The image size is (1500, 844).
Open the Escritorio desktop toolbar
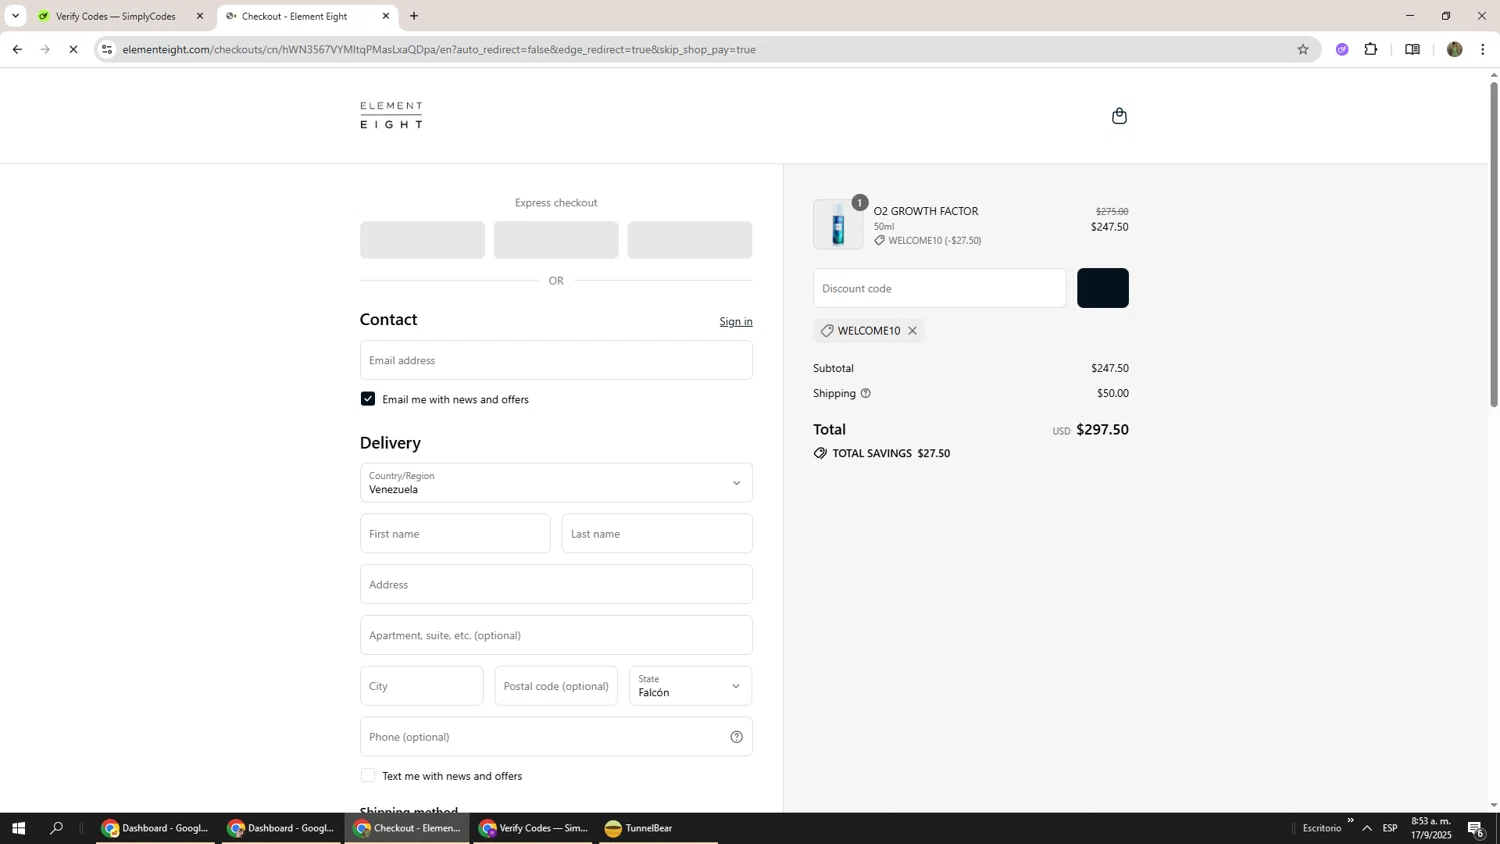click(1321, 828)
